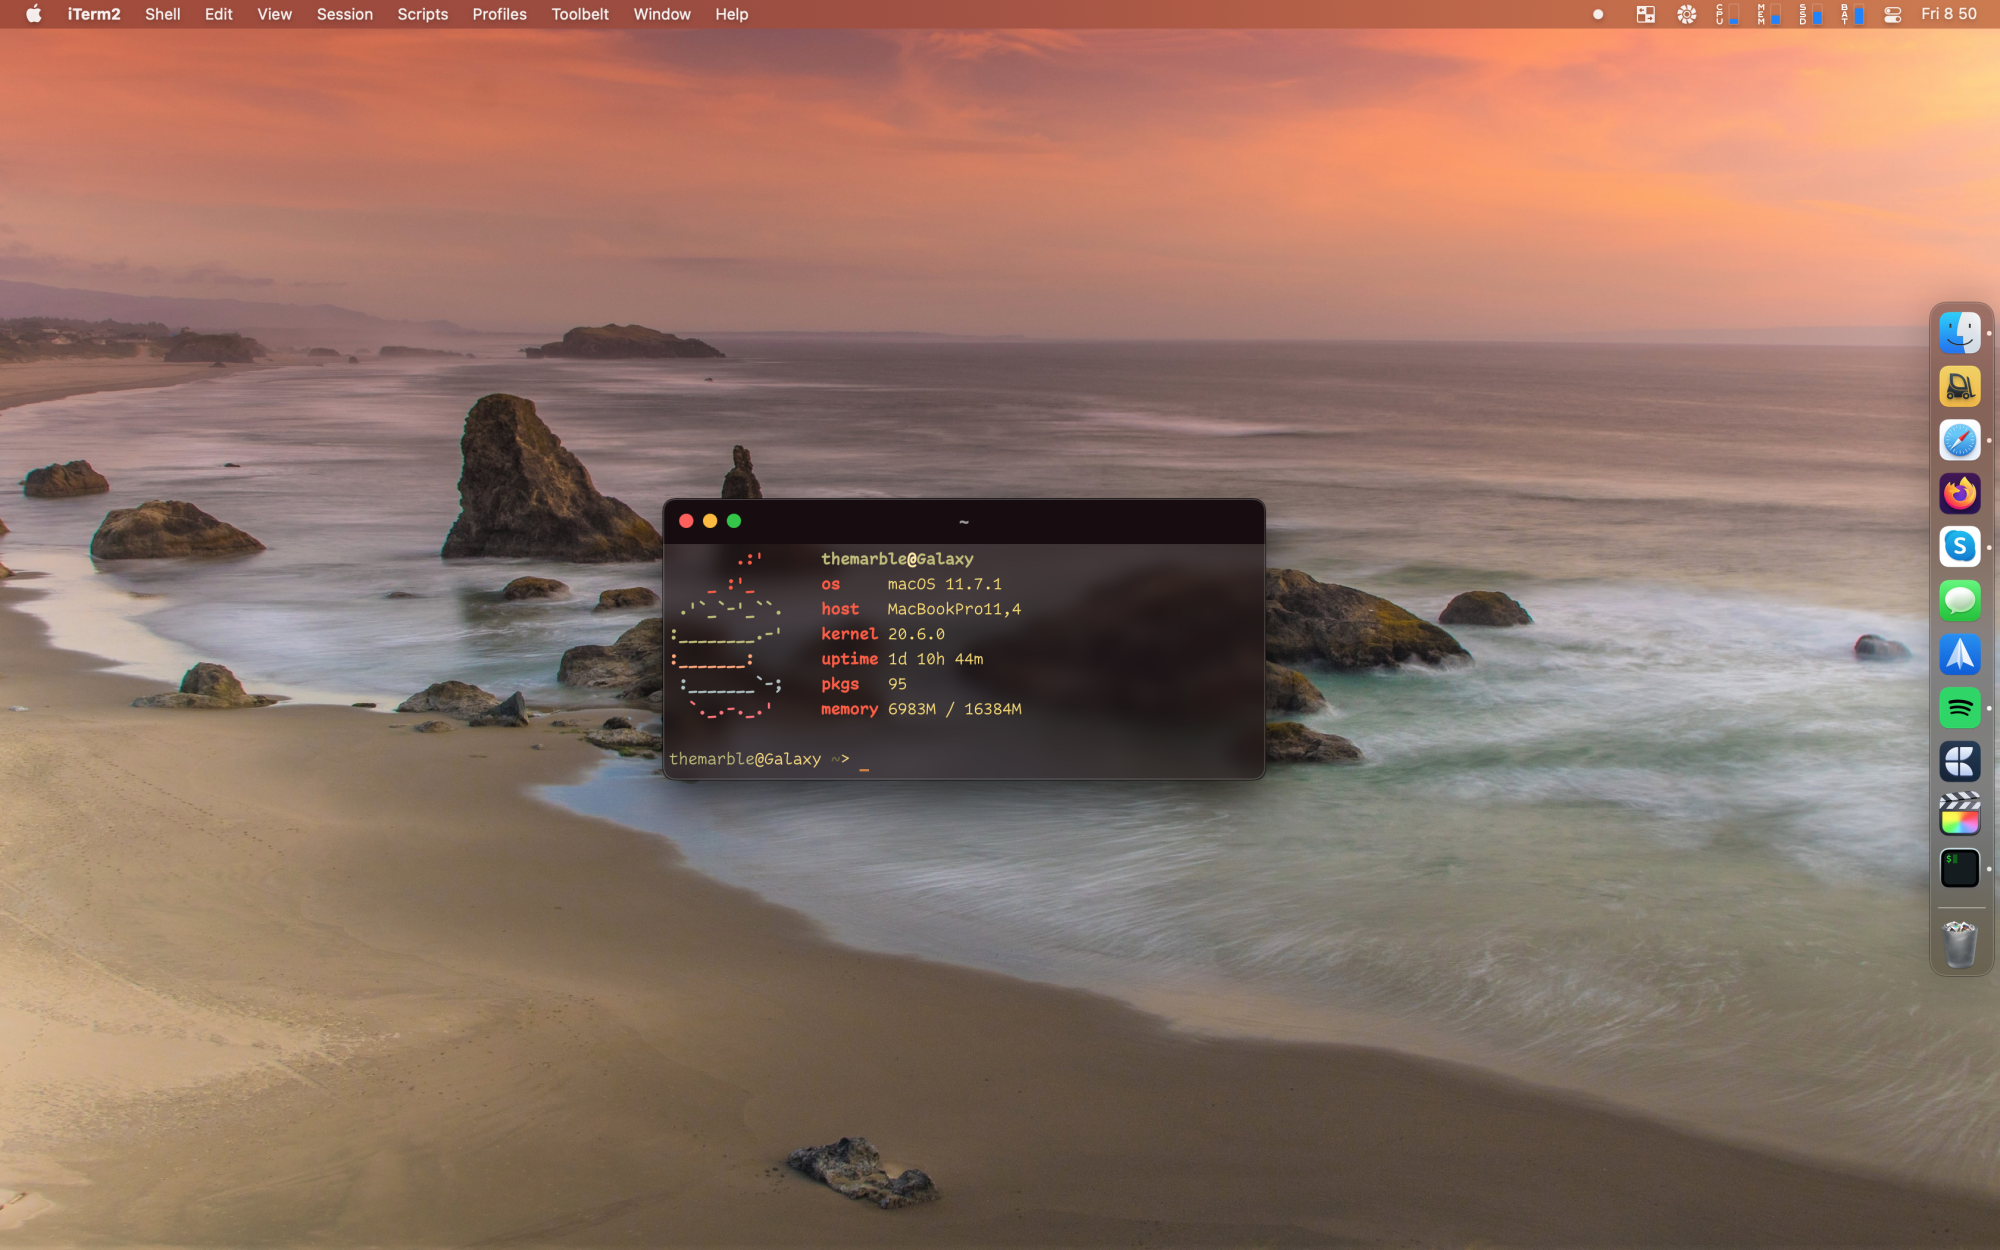The height and width of the screenshot is (1250, 2000).
Task: Open the Session menu
Action: [x=344, y=14]
